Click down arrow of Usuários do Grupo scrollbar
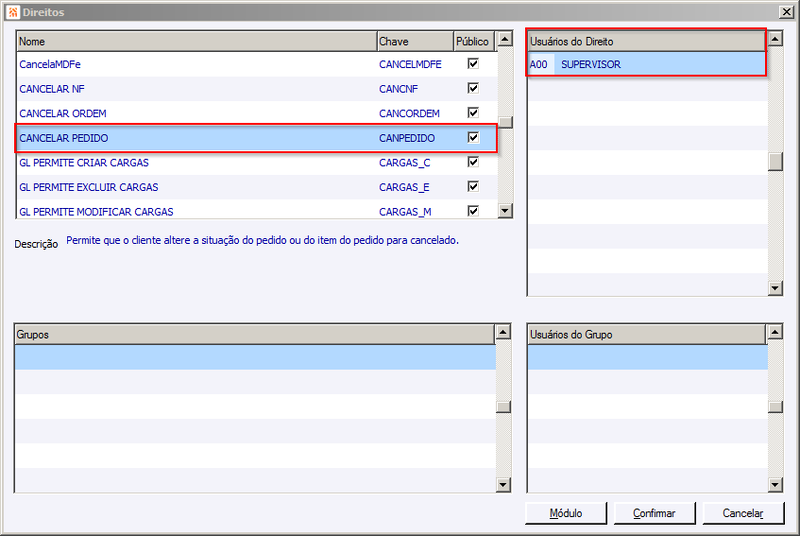Screen dimensions: 800x536 pos(776,484)
